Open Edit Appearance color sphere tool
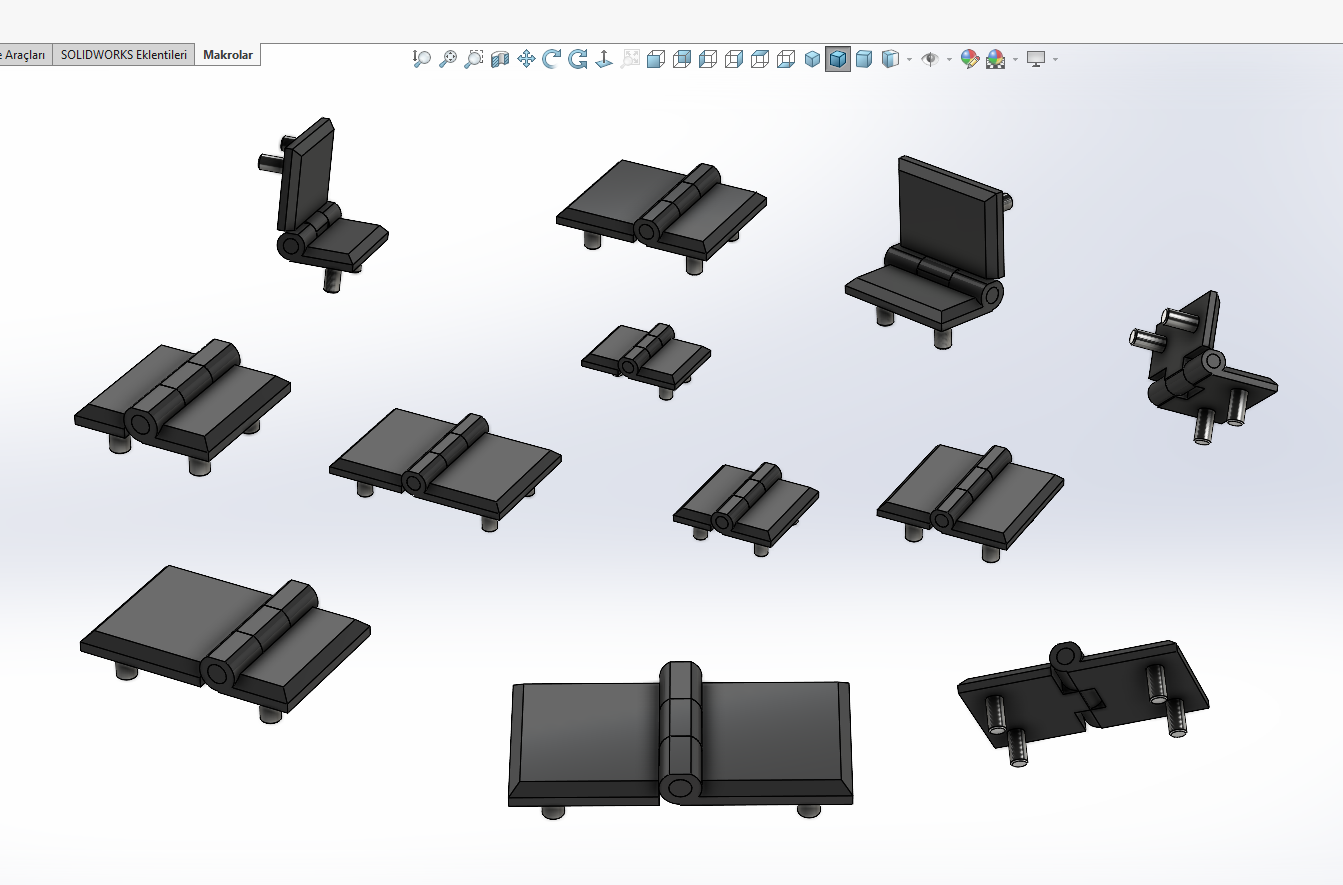 click(x=969, y=59)
